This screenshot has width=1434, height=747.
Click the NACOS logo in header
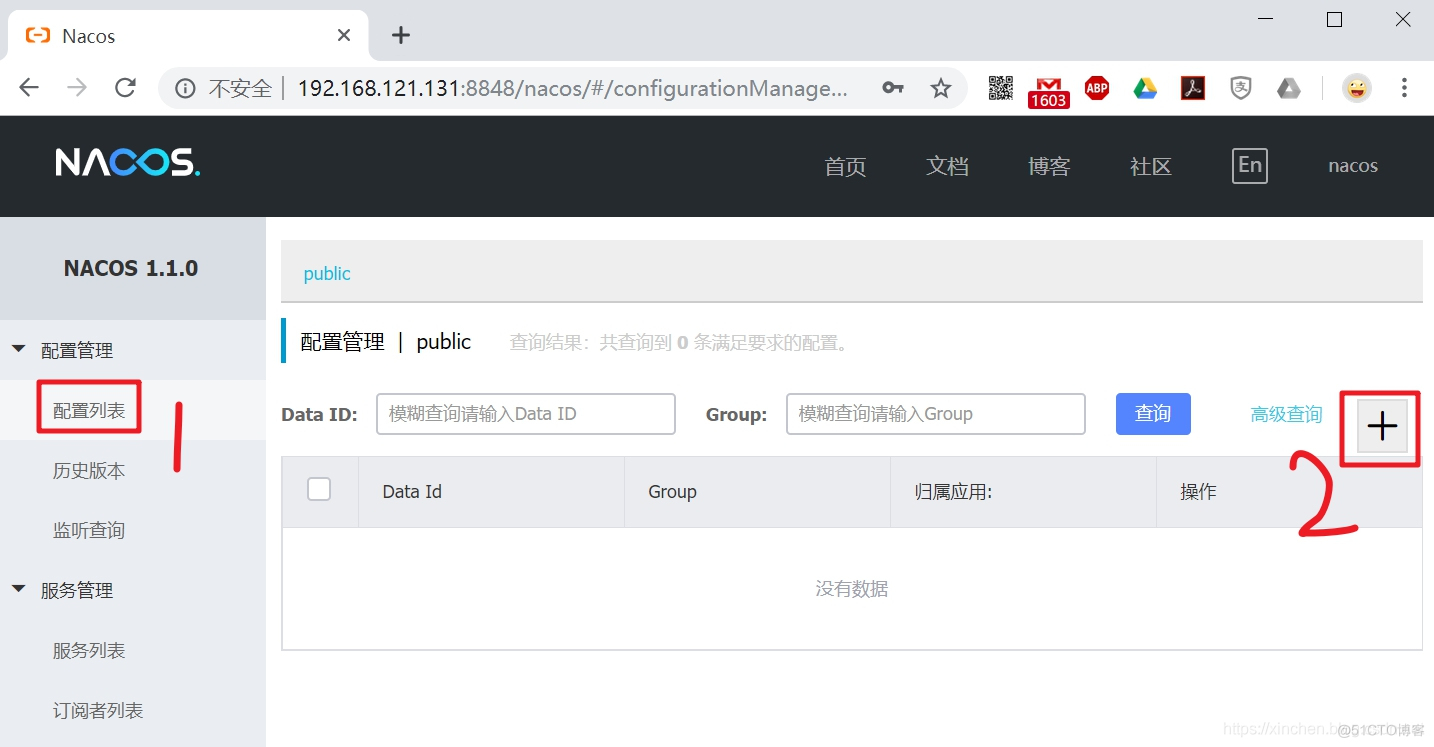pos(128,163)
